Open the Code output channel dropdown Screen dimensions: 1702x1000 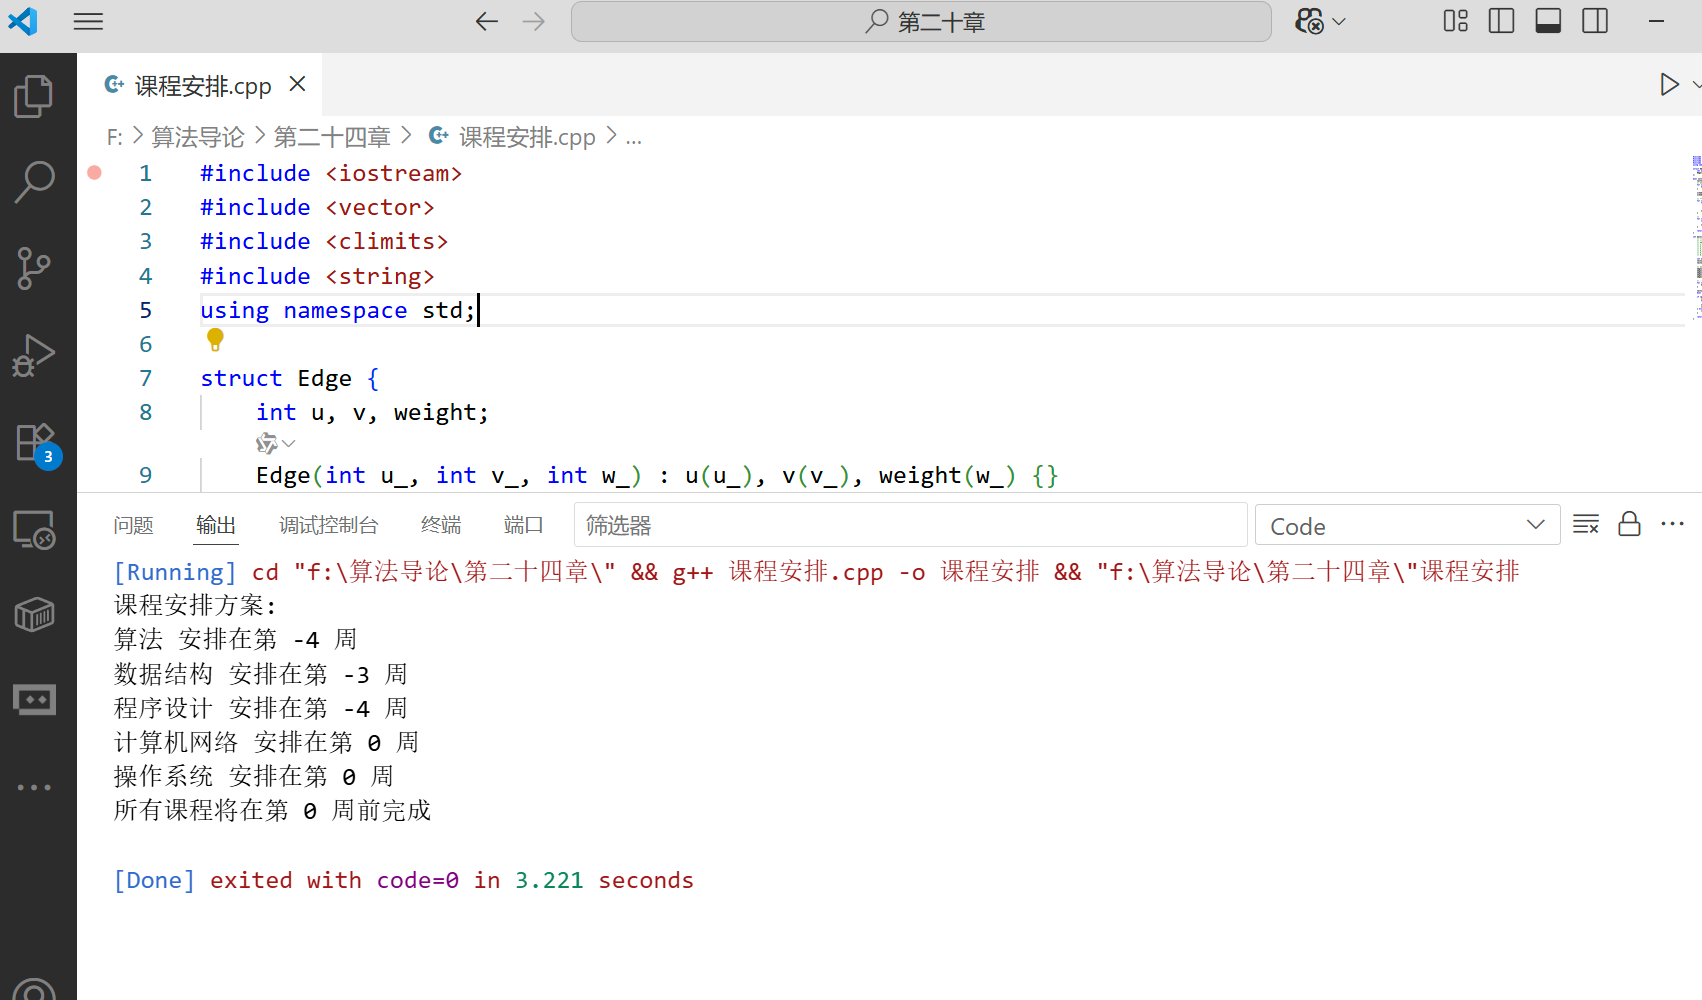[x=1407, y=525]
